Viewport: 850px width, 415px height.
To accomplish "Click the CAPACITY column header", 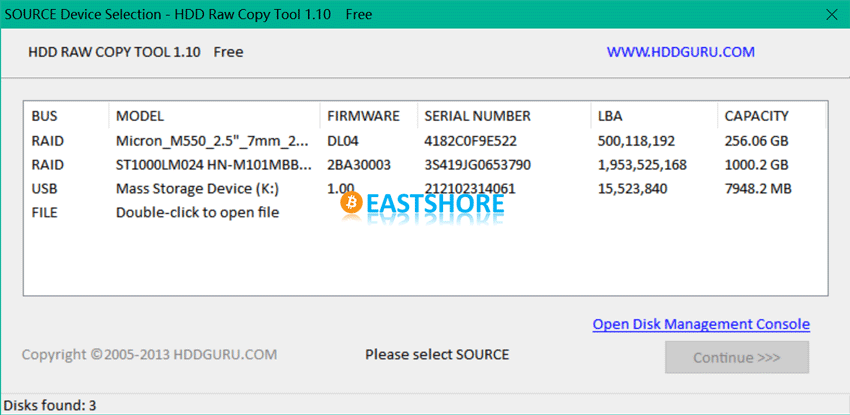I will tap(771, 116).
